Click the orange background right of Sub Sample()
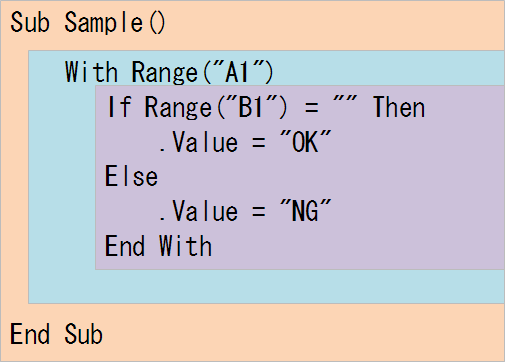Image resolution: width=505 pixels, height=362 pixels. pos(333,25)
